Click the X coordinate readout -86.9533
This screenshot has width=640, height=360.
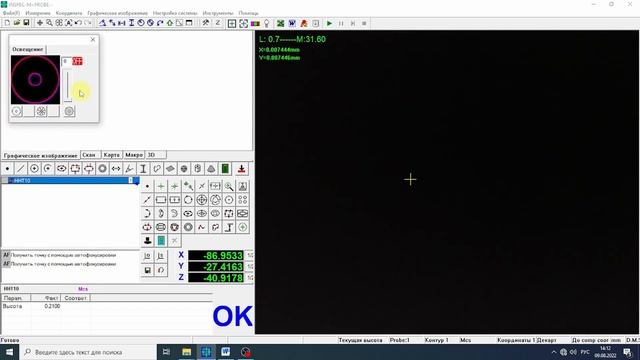216,256
